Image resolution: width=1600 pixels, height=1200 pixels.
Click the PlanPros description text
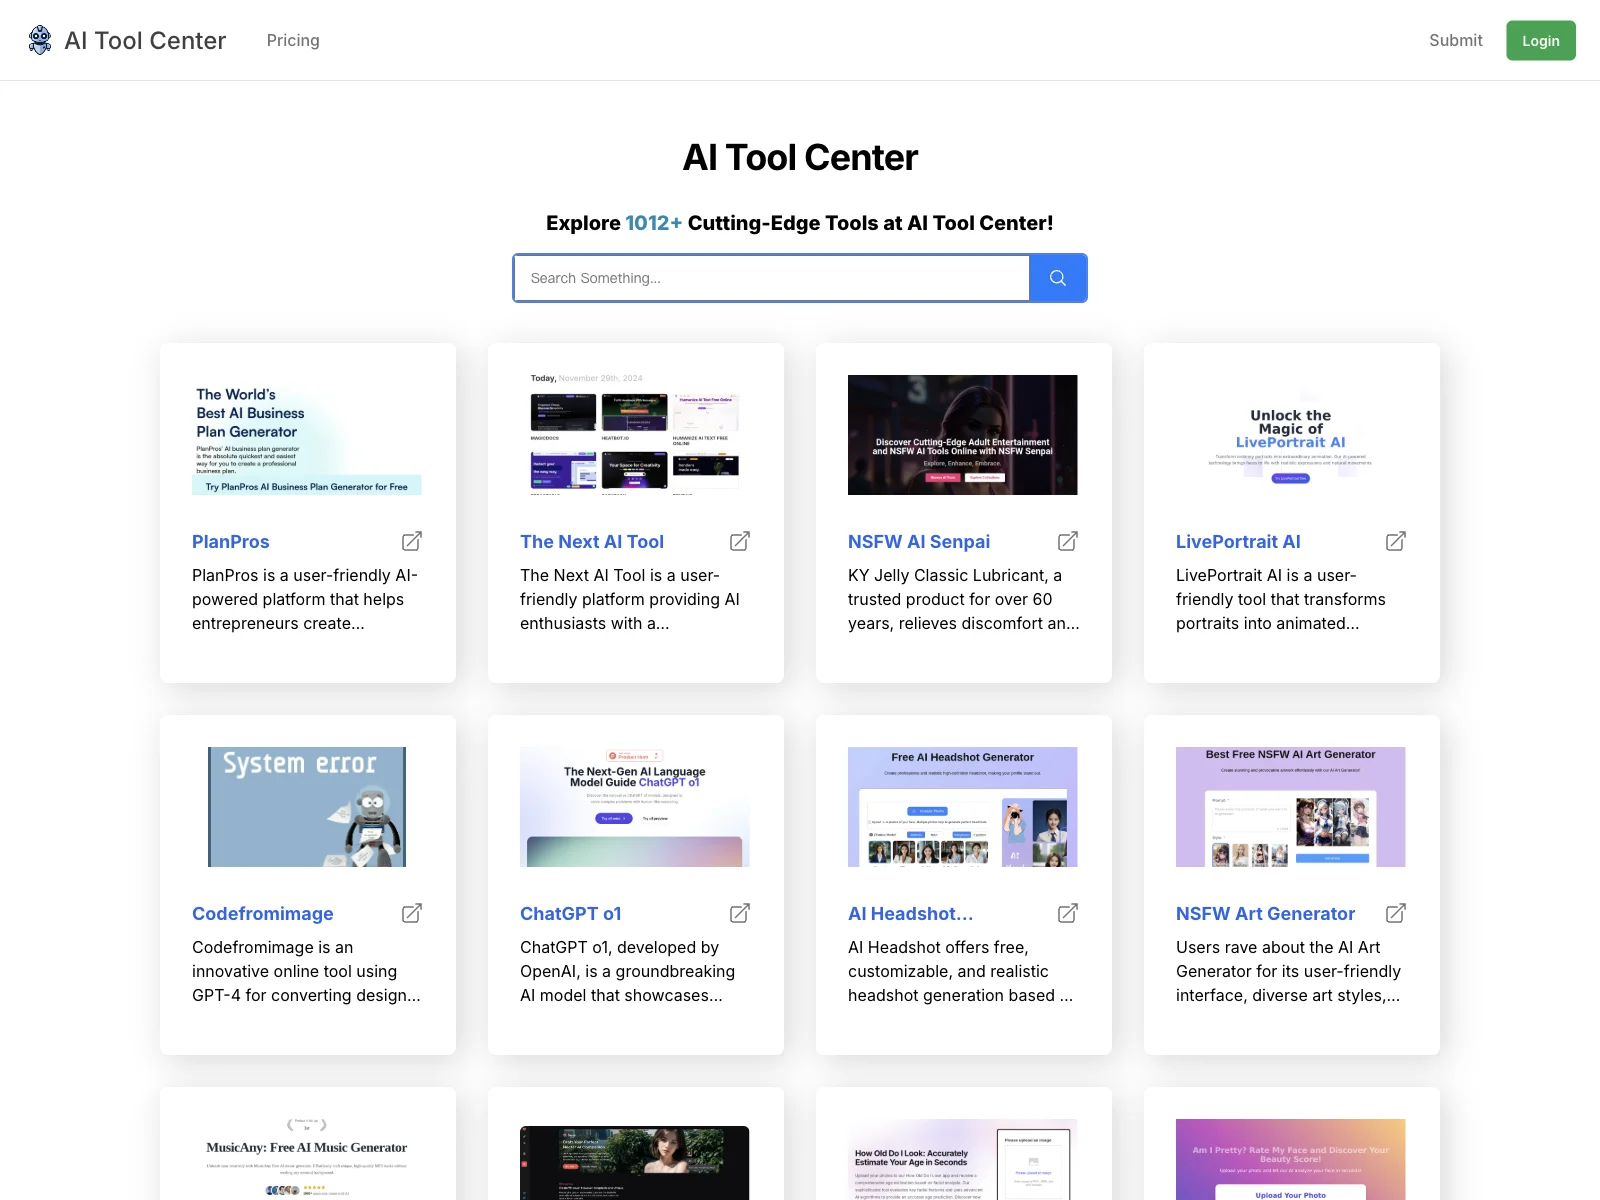[x=305, y=599]
